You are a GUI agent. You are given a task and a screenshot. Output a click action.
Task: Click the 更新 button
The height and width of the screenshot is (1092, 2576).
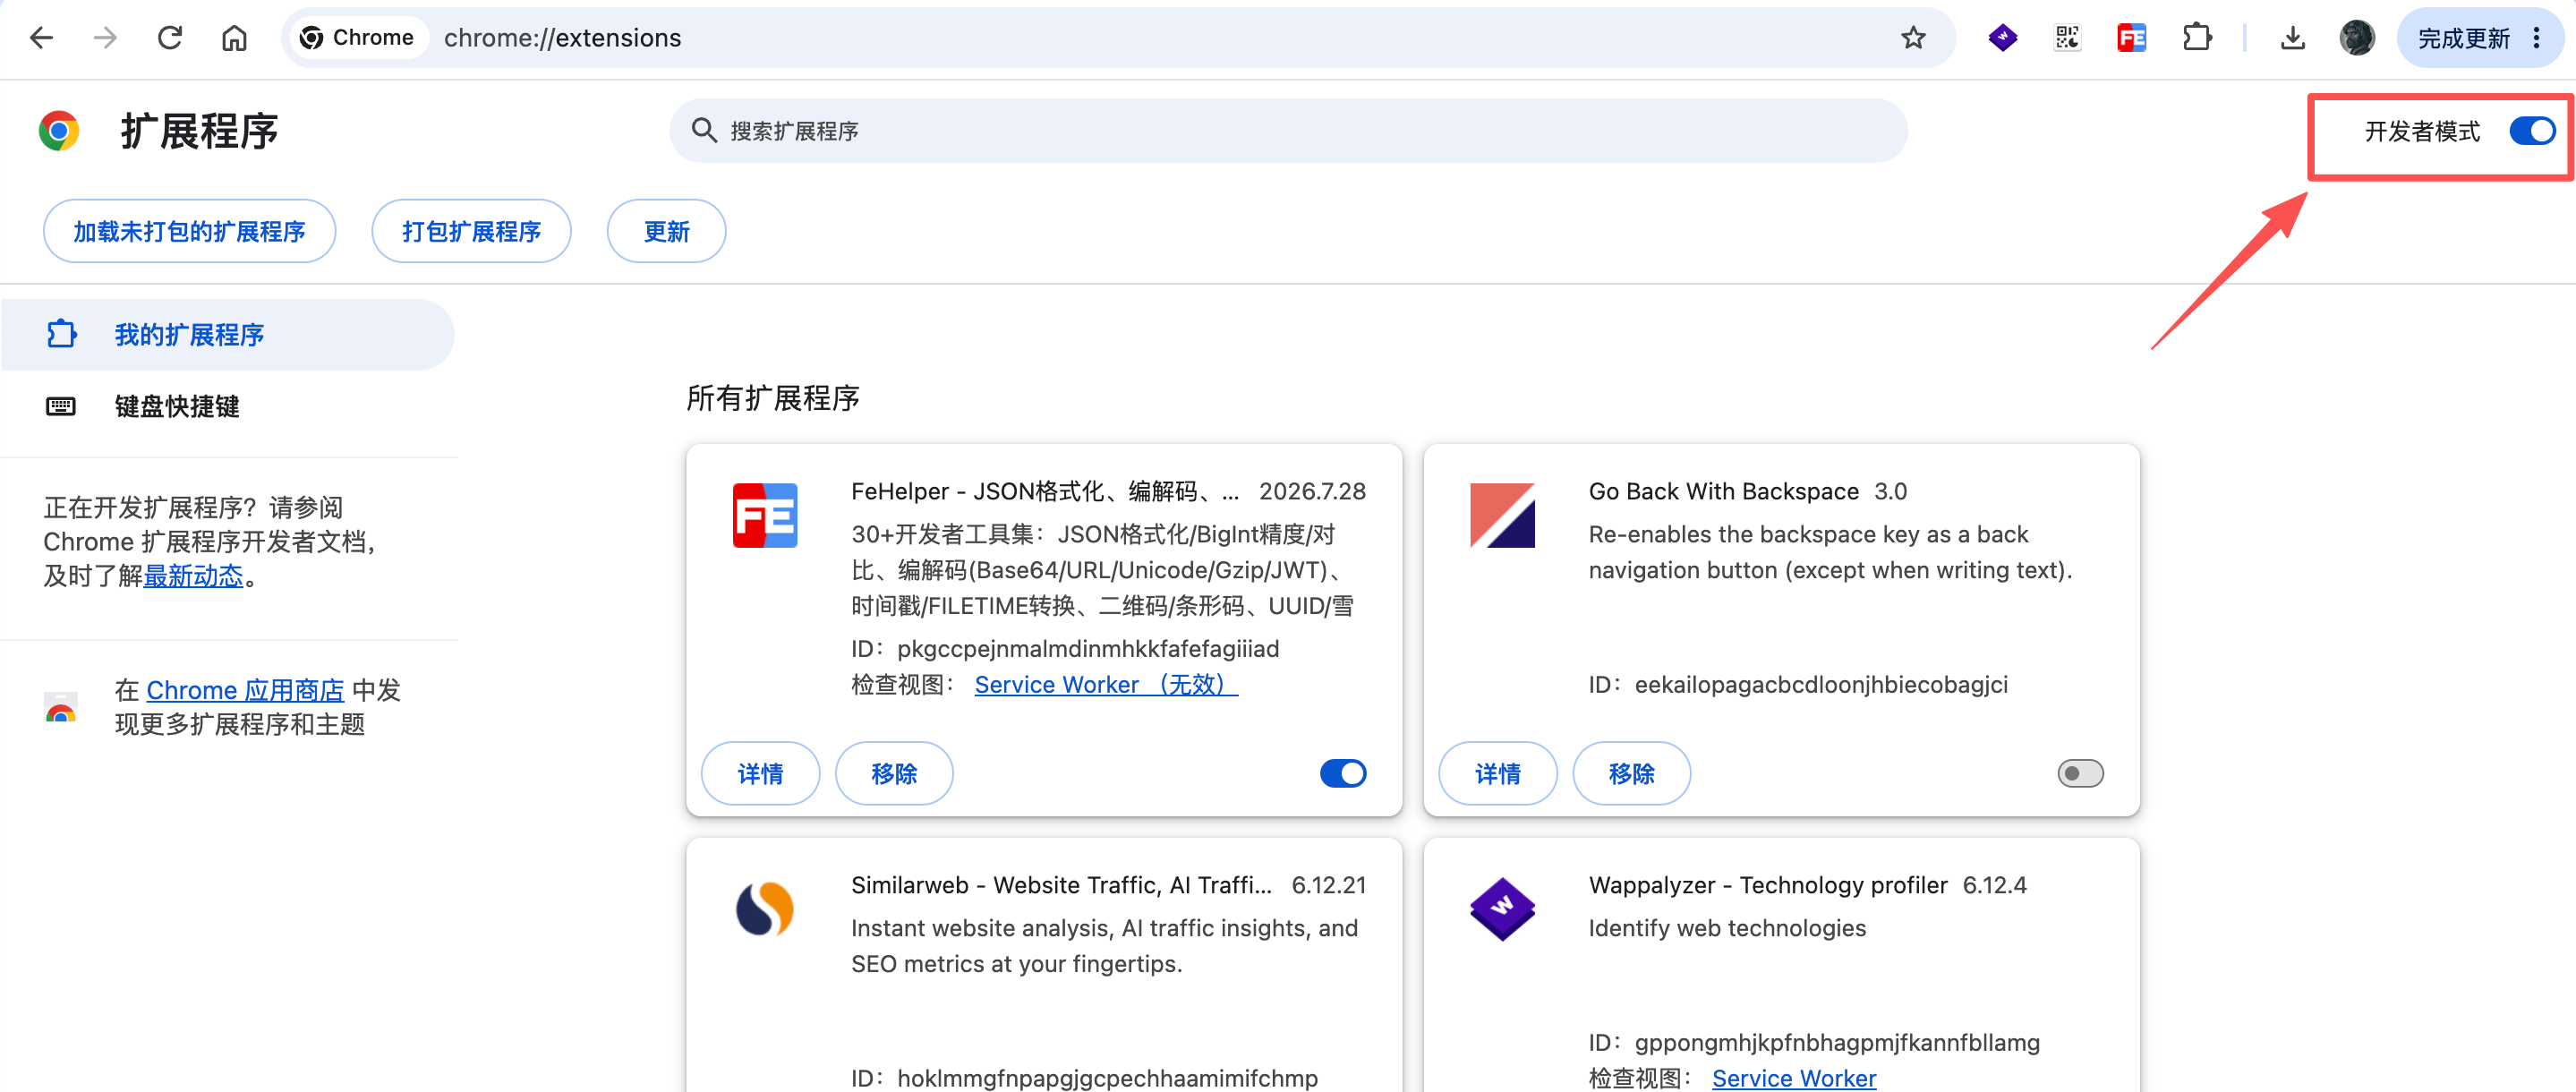click(666, 231)
